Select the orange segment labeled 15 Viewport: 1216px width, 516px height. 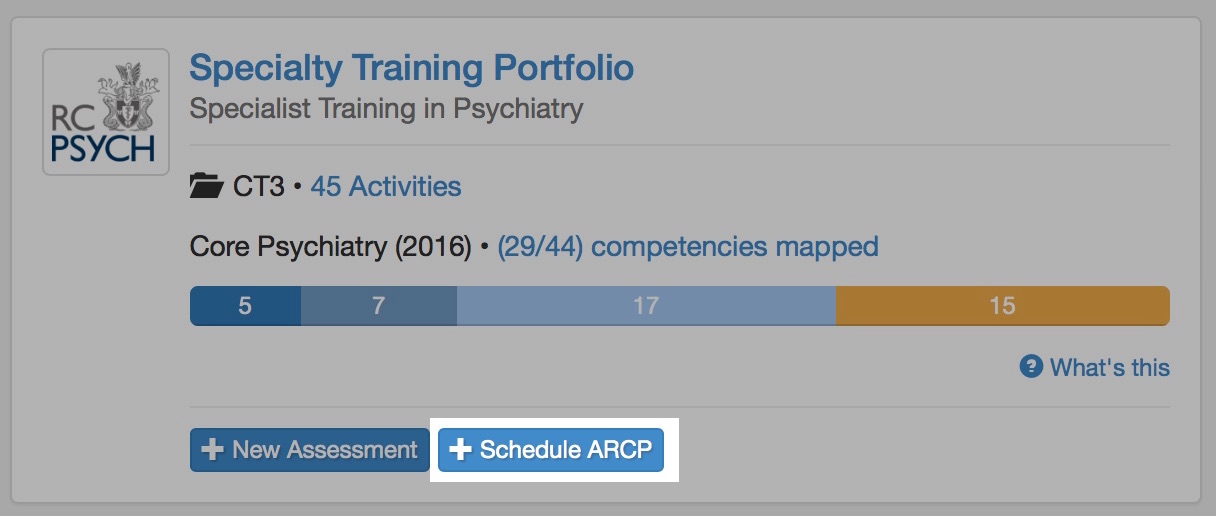coord(1002,306)
